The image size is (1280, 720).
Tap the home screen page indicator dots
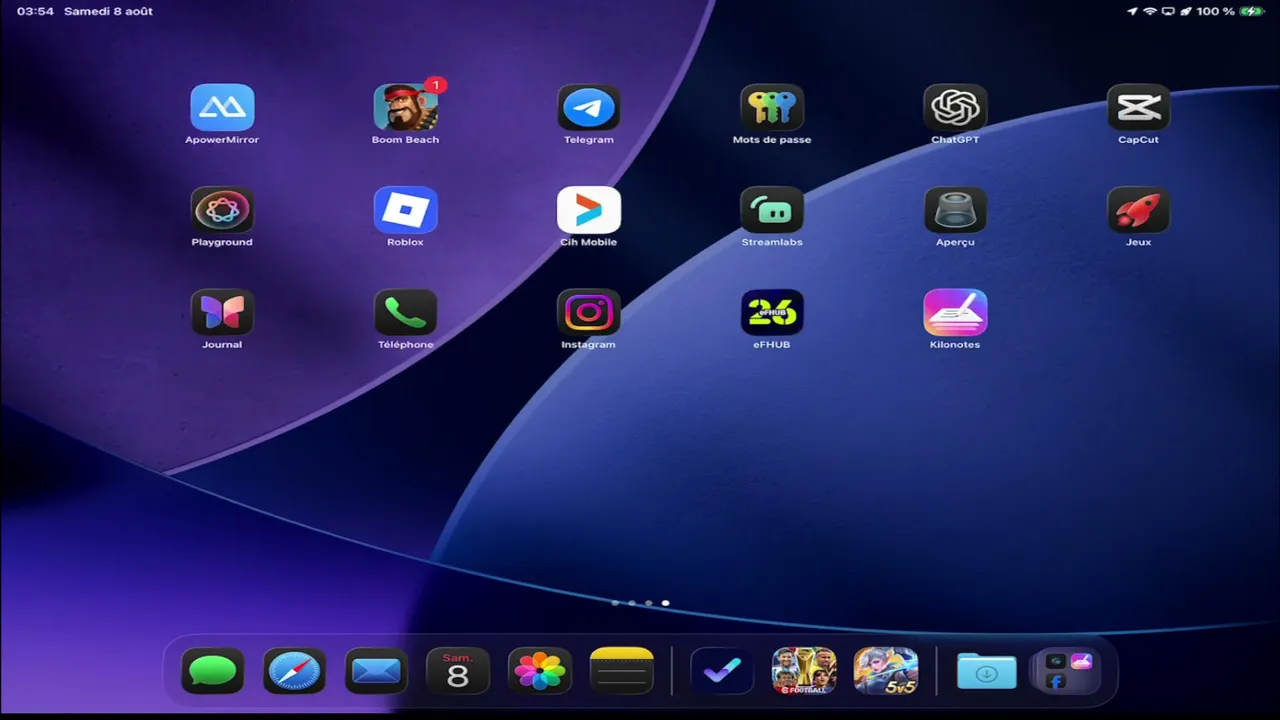coord(640,603)
